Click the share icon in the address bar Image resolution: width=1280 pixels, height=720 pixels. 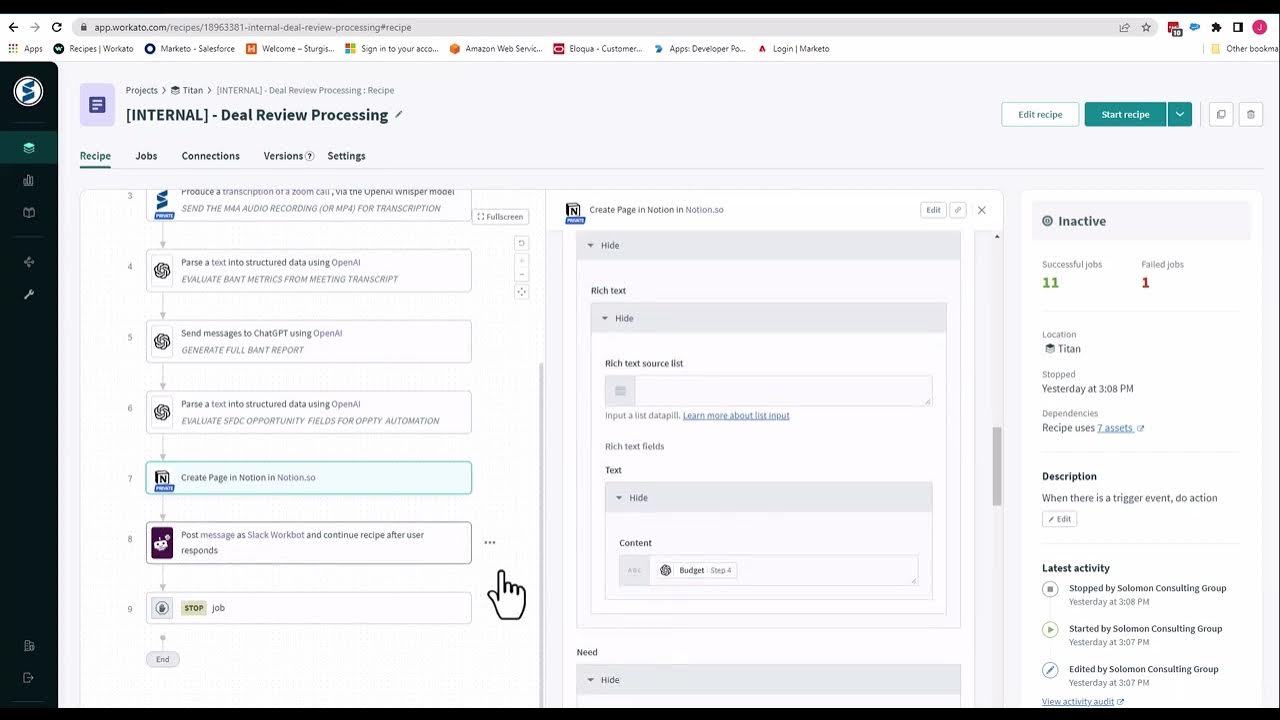[x=1125, y=27]
